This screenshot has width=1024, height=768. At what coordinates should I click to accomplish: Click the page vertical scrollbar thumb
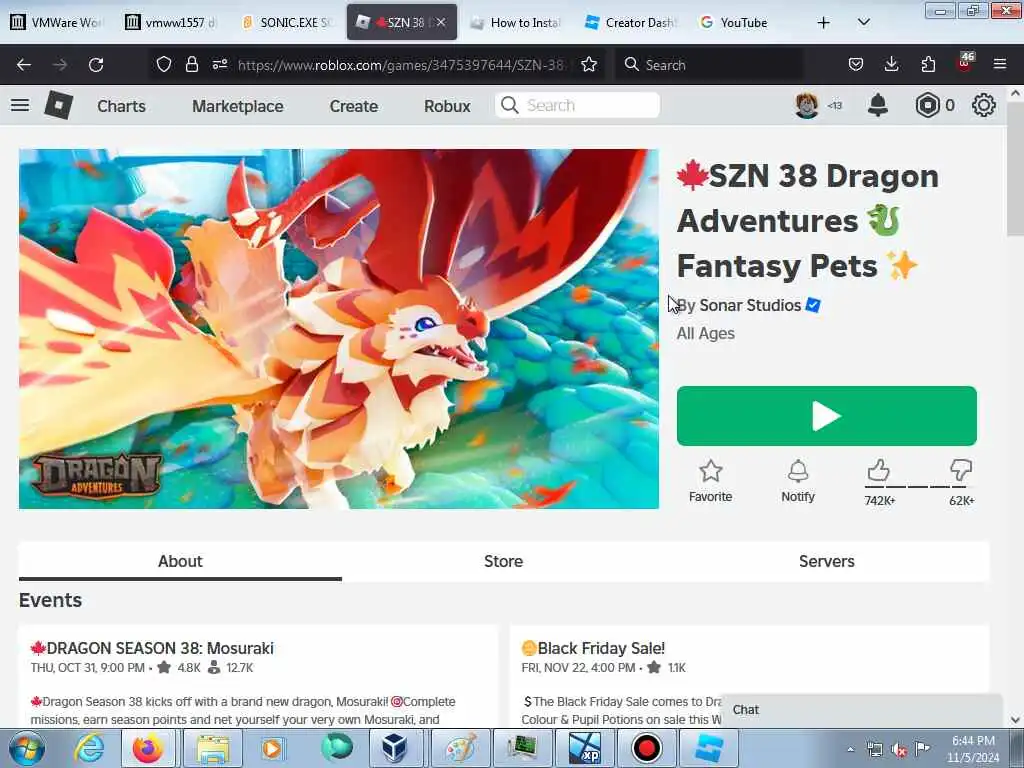1014,170
